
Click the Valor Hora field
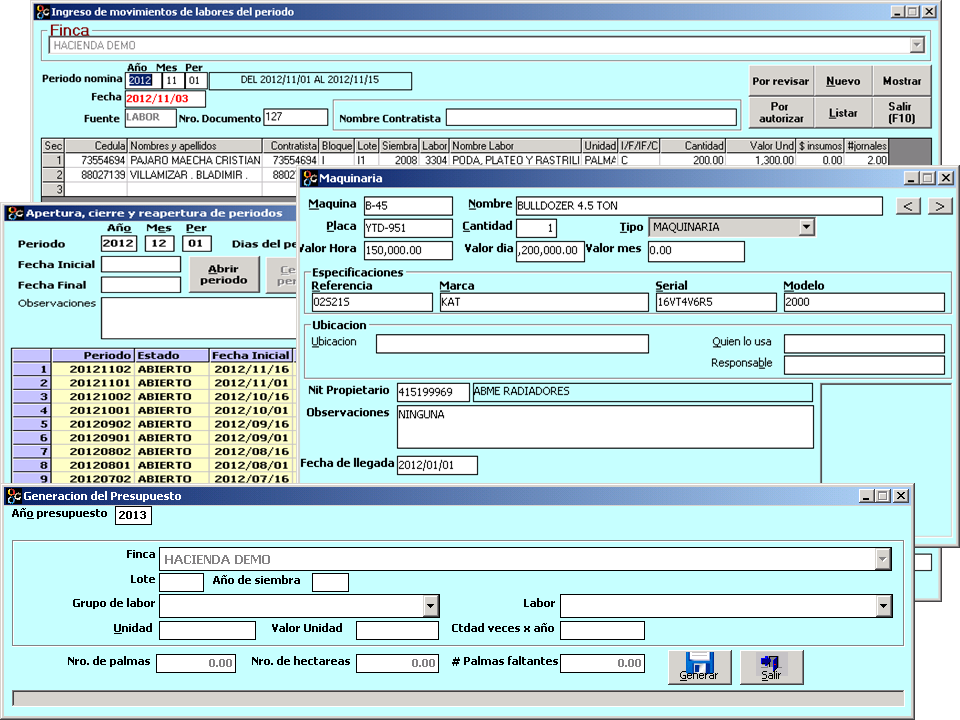[408, 250]
